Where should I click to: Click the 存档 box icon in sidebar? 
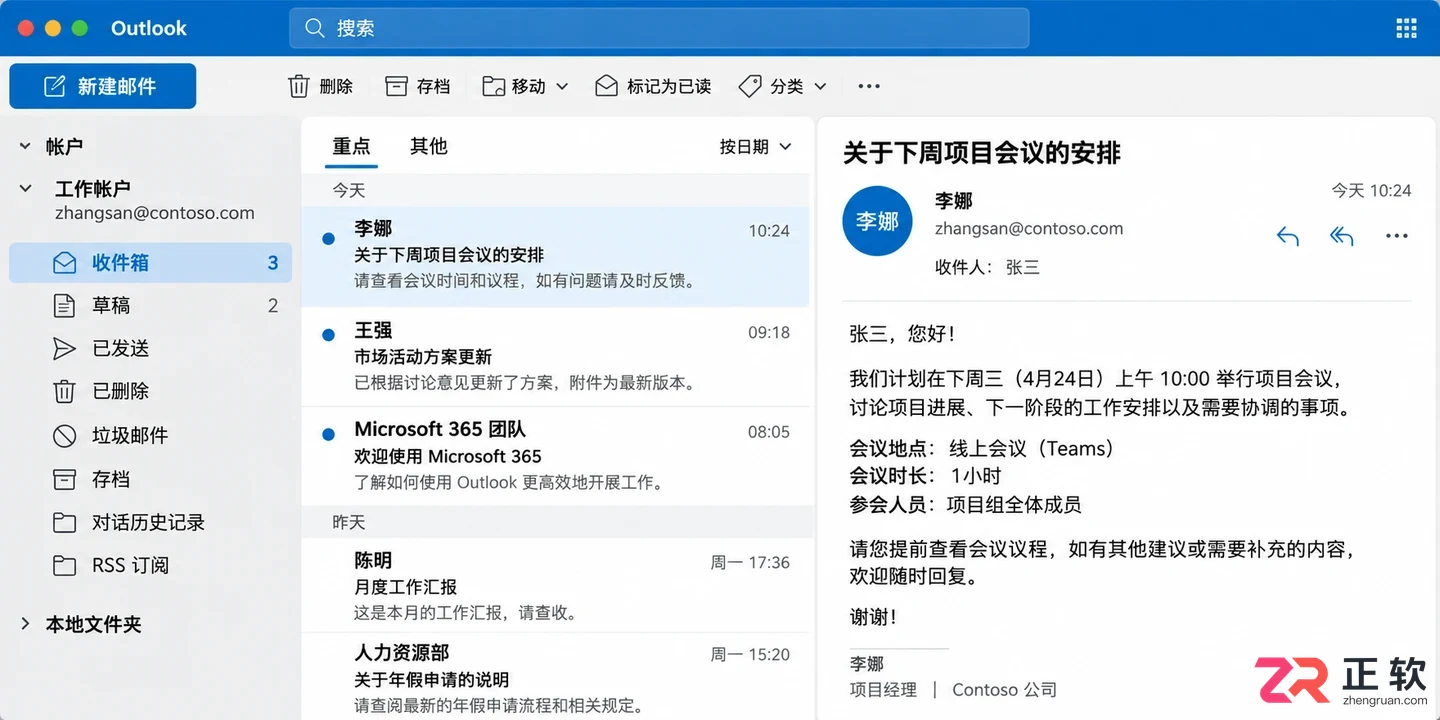pos(64,479)
